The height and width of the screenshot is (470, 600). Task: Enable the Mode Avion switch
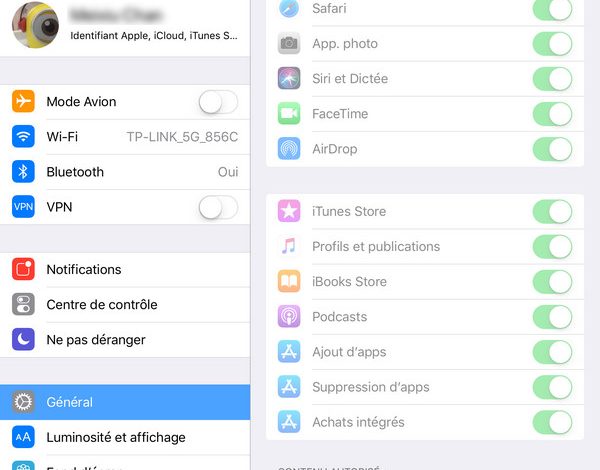(218, 102)
